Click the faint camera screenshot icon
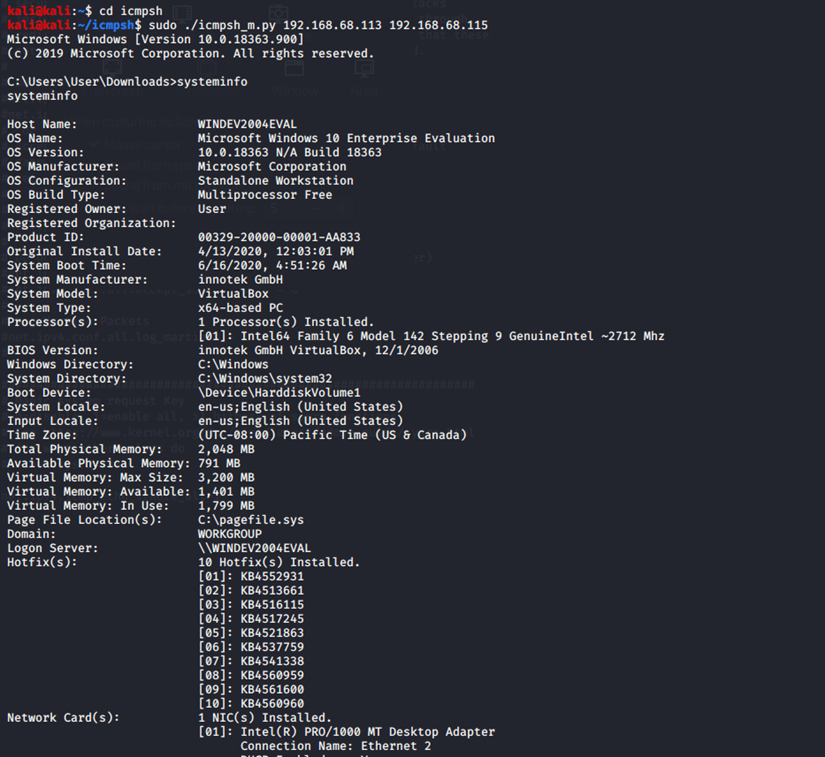Image resolution: width=825 pixels, height=757 pixels. point(278,12)
